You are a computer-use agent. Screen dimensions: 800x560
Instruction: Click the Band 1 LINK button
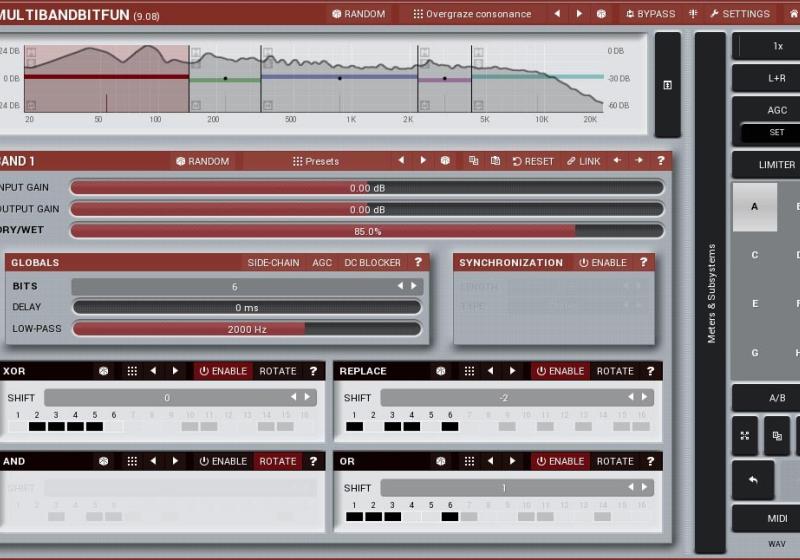click(583, 161)
